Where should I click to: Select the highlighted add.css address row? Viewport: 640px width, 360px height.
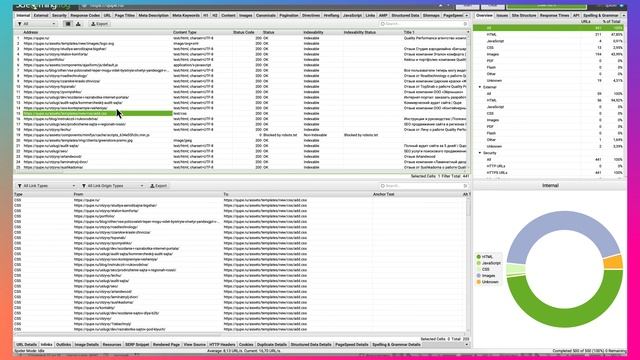click(98, 113)
